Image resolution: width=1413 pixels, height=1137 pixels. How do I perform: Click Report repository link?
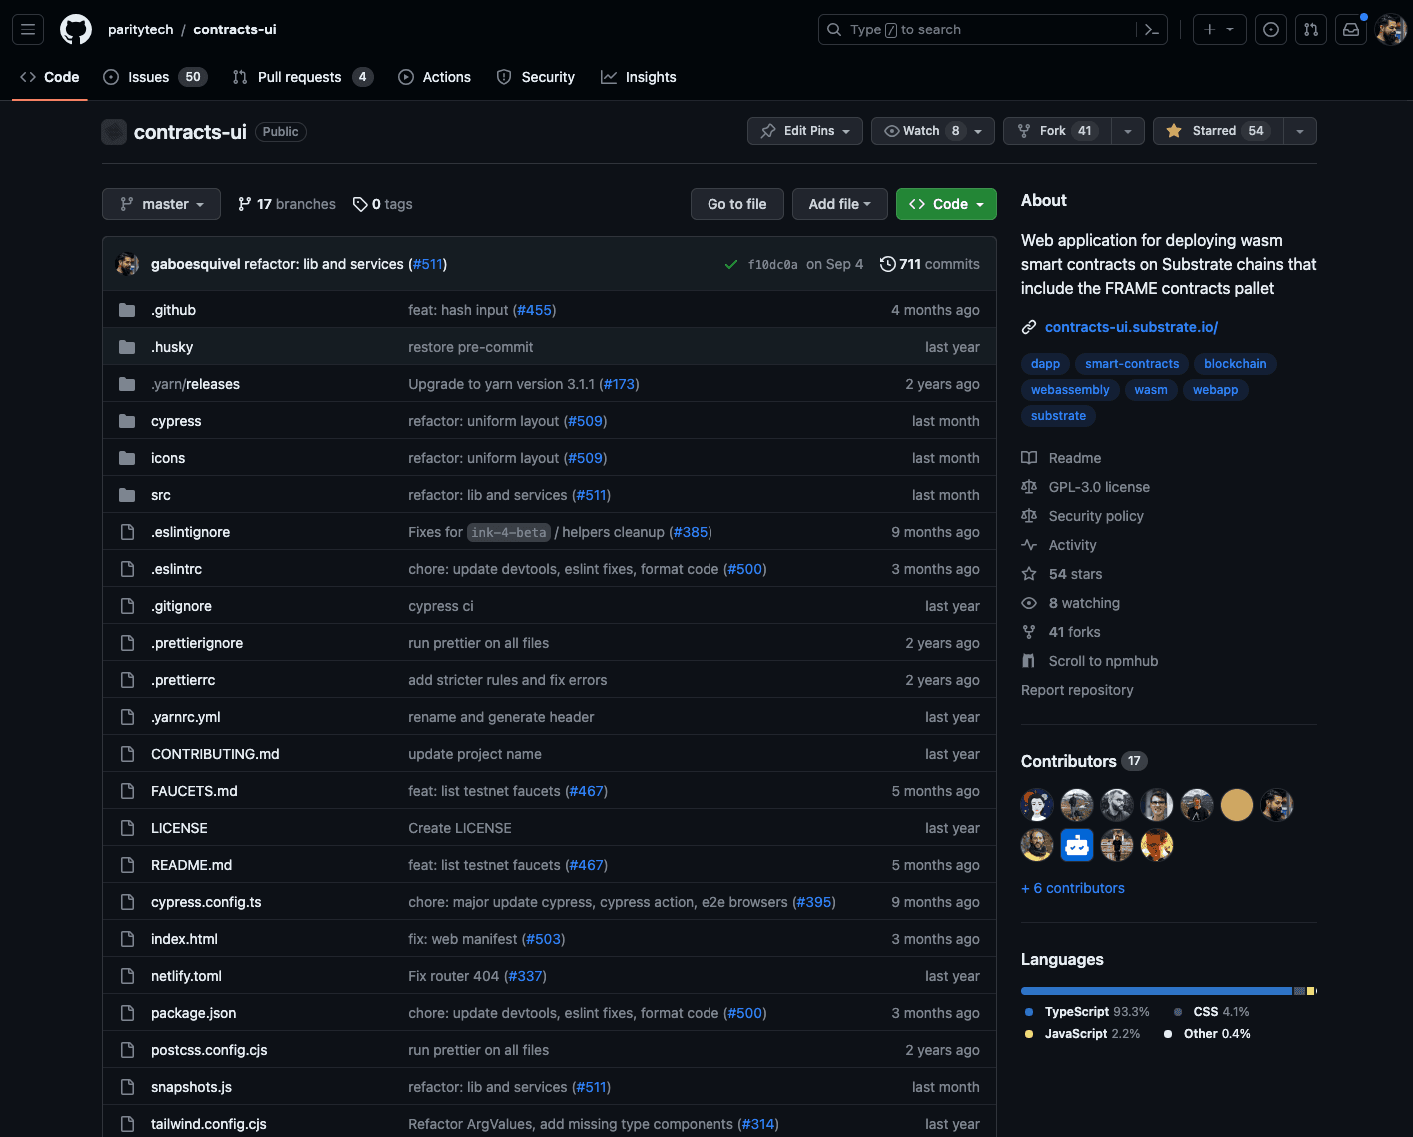[x=1077, y=690]
